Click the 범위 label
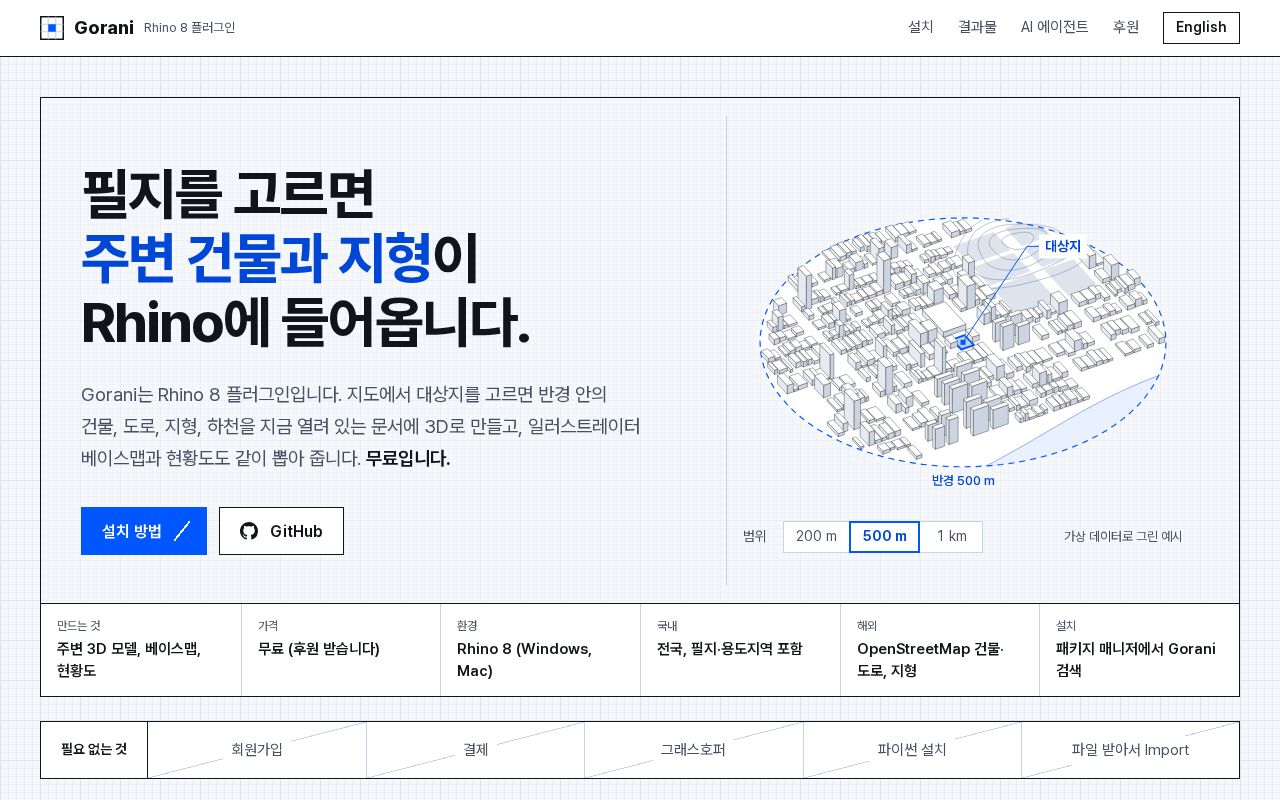Image resolution: width=1280 pixels, height=800 pixels. tap(755, 537)
